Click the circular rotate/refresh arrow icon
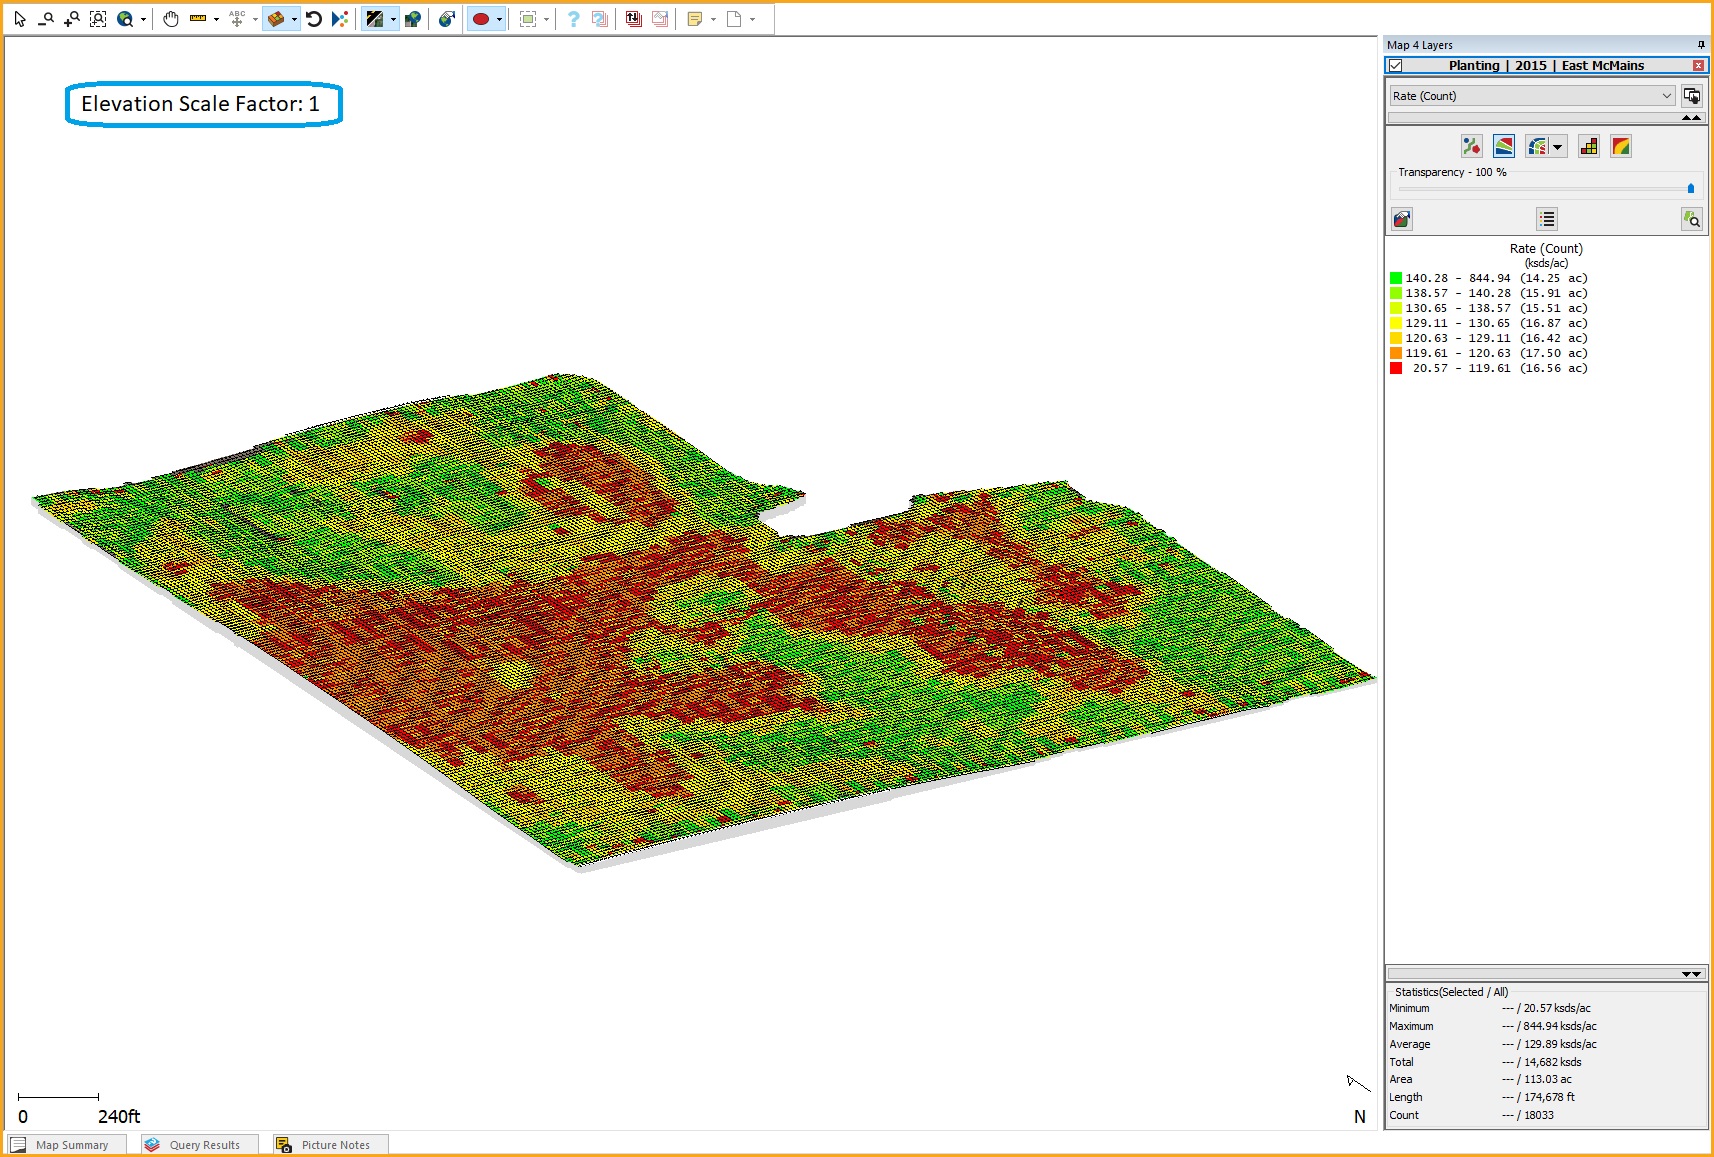 point(314,19)
